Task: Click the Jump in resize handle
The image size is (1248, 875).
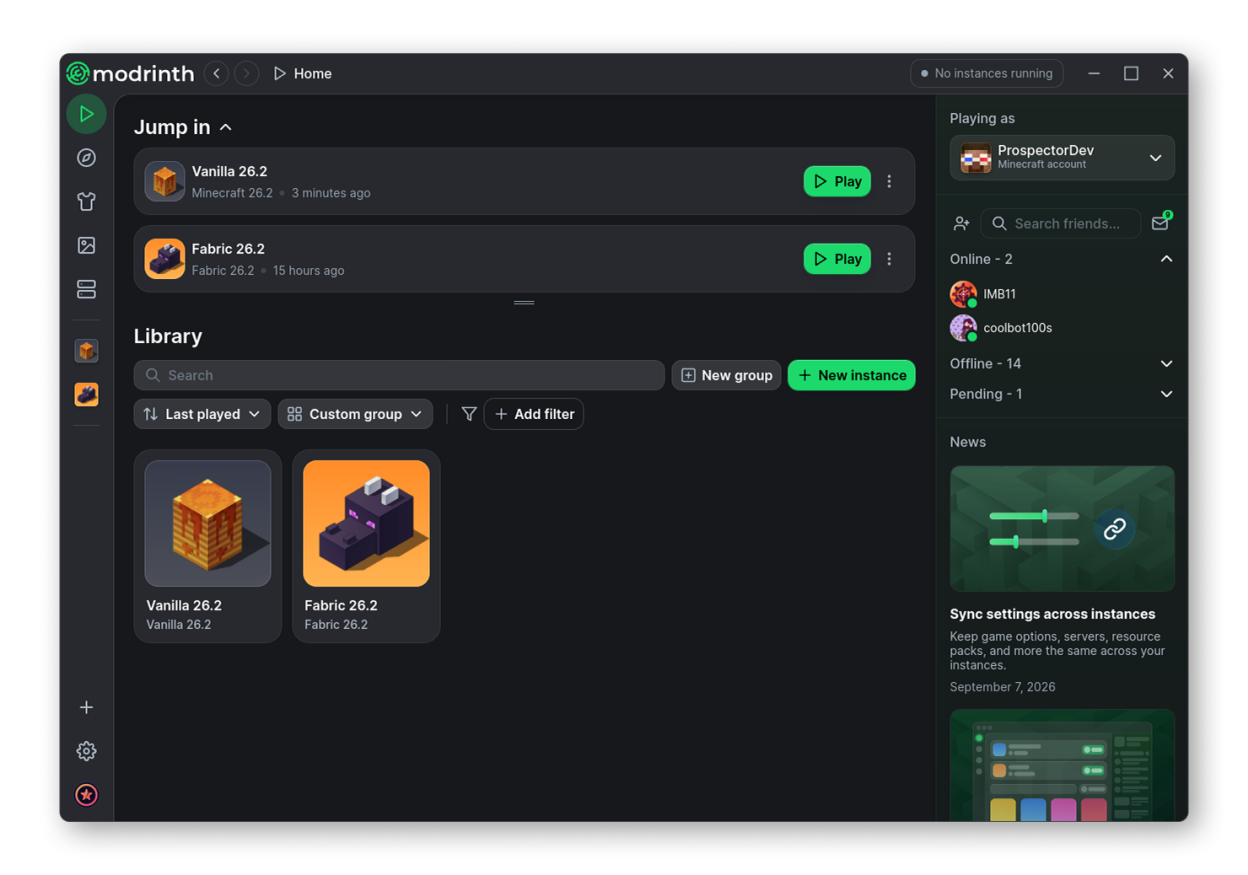Action: tap(524, 302)
